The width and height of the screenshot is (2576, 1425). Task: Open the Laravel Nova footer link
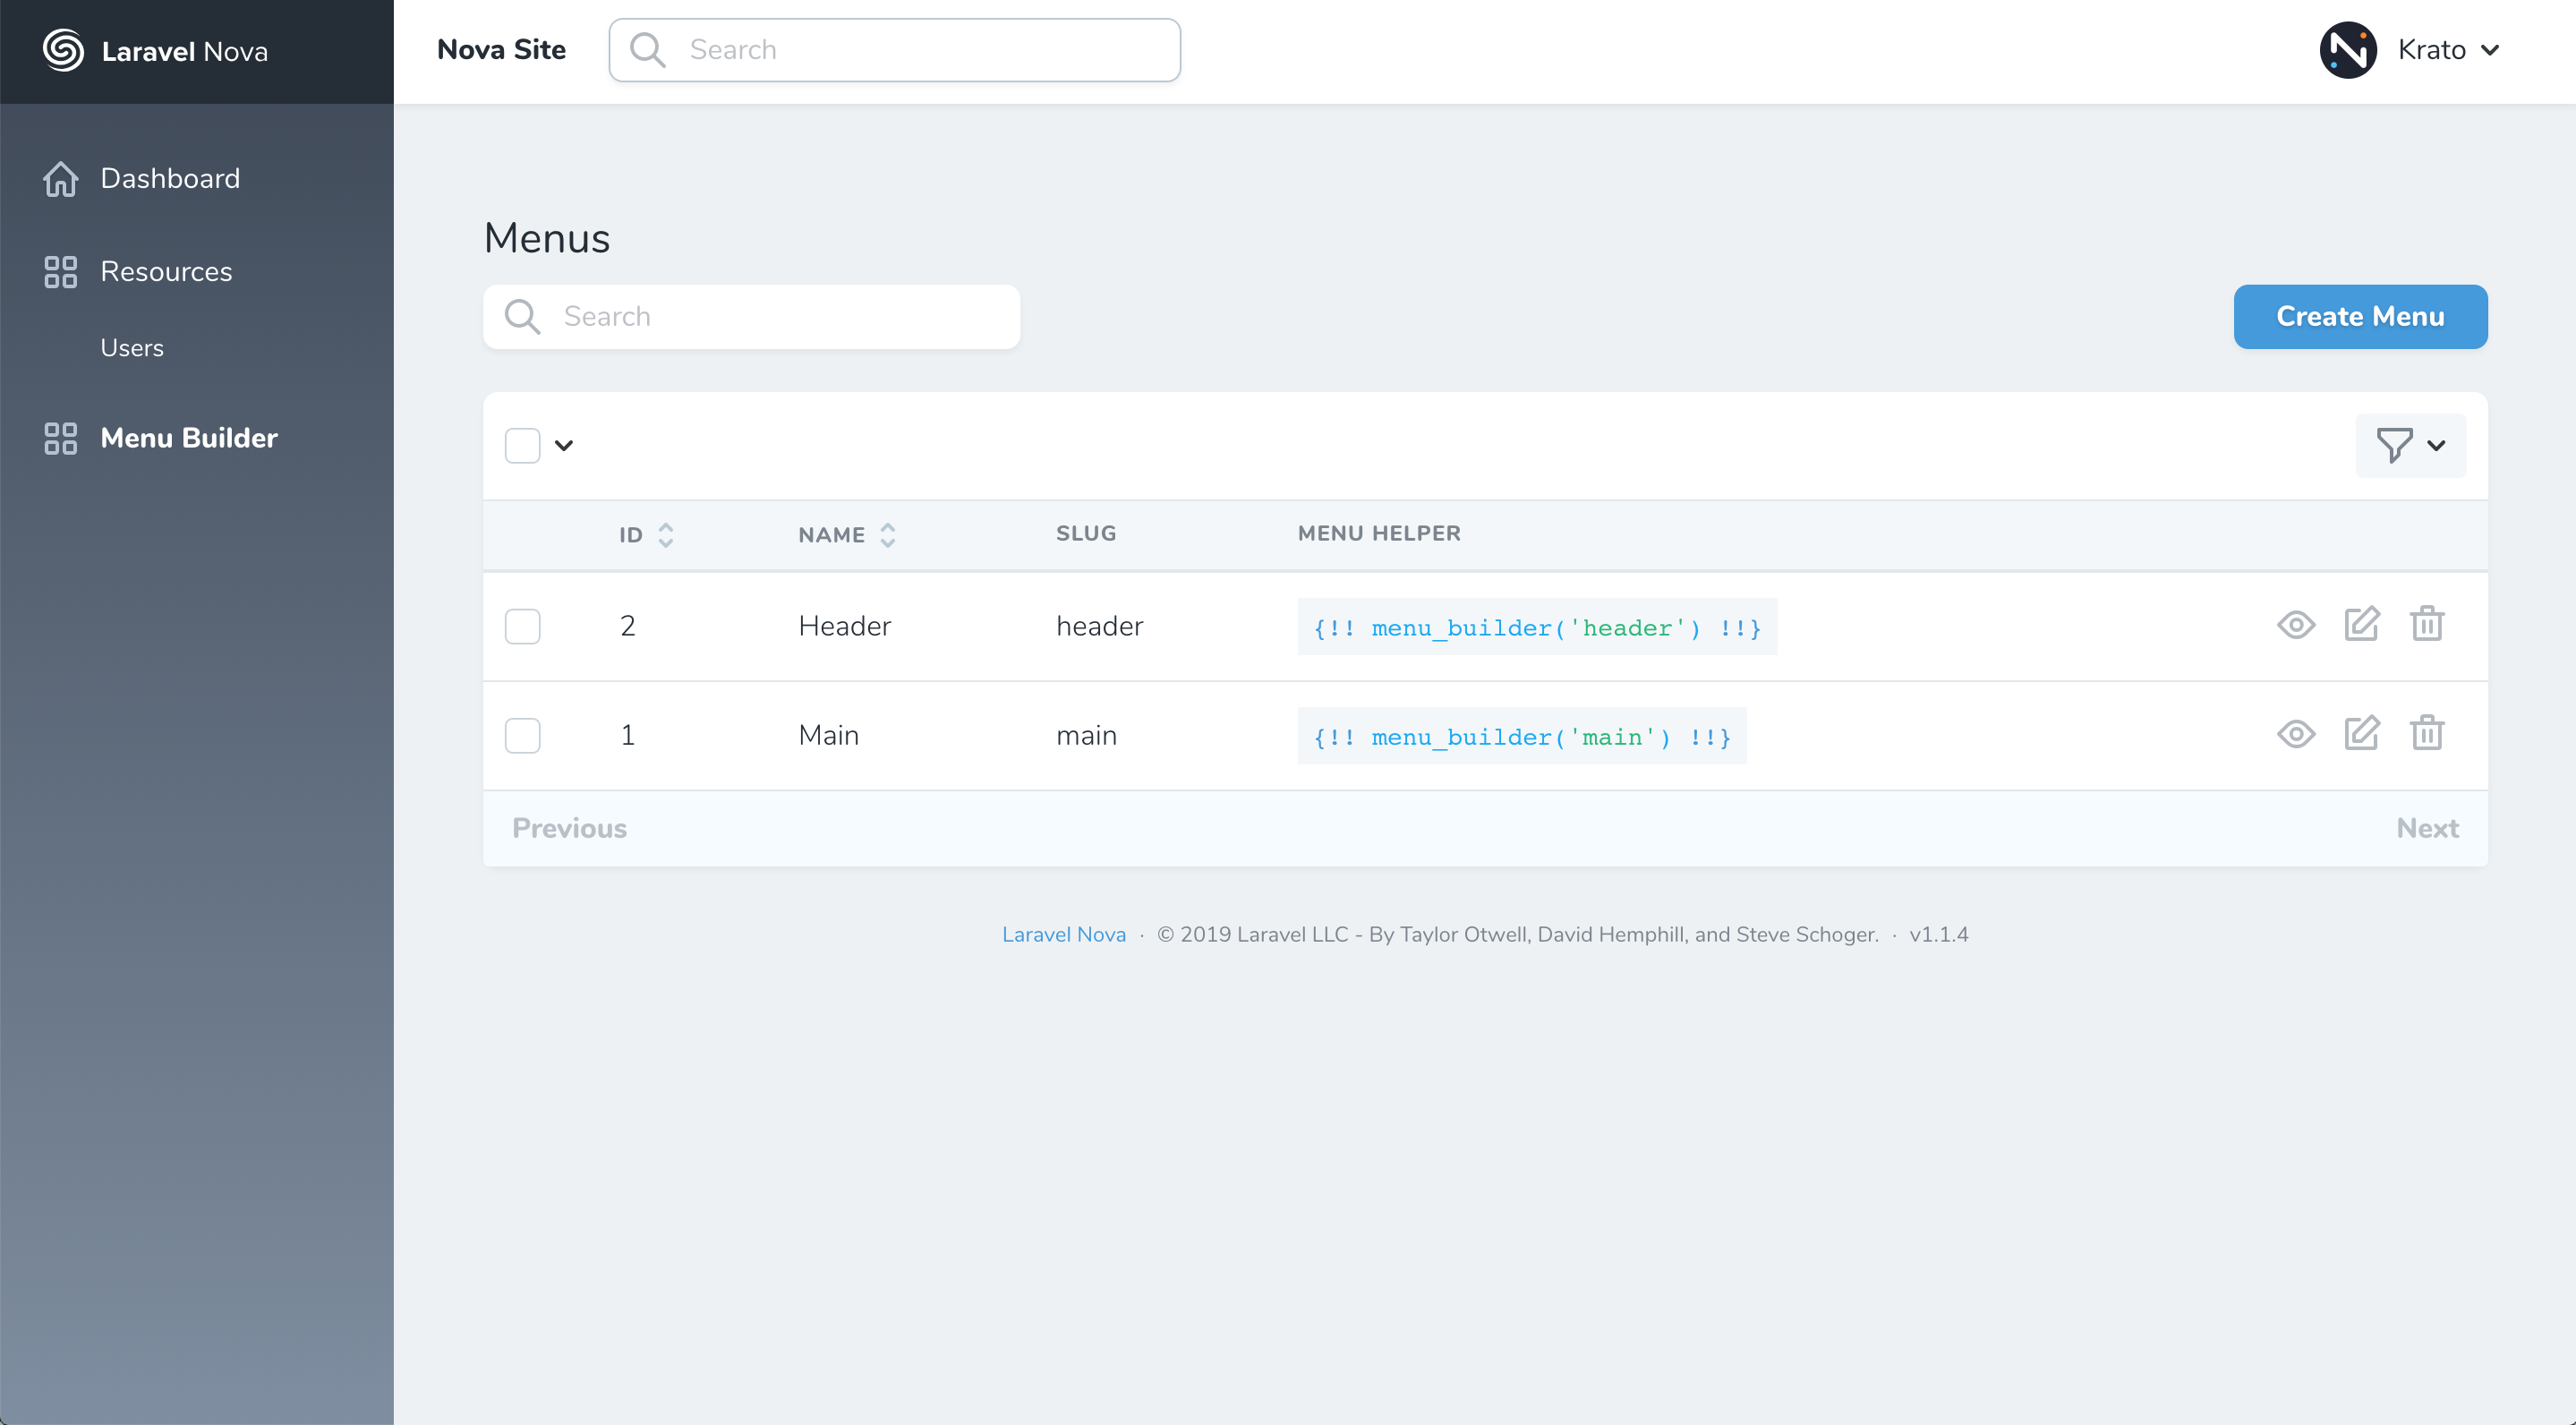(x=1063, y=934)
